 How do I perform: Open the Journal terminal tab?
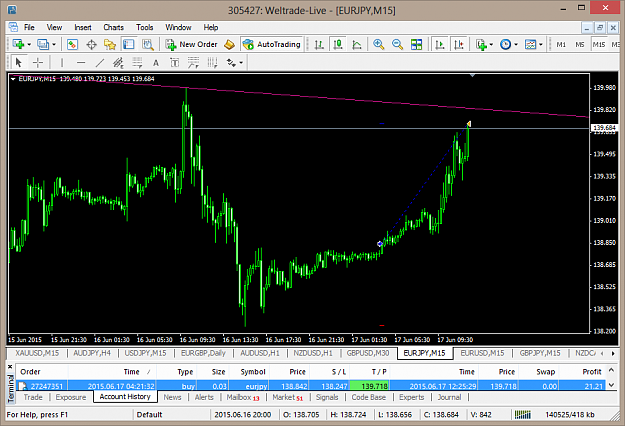click(449, 397)
